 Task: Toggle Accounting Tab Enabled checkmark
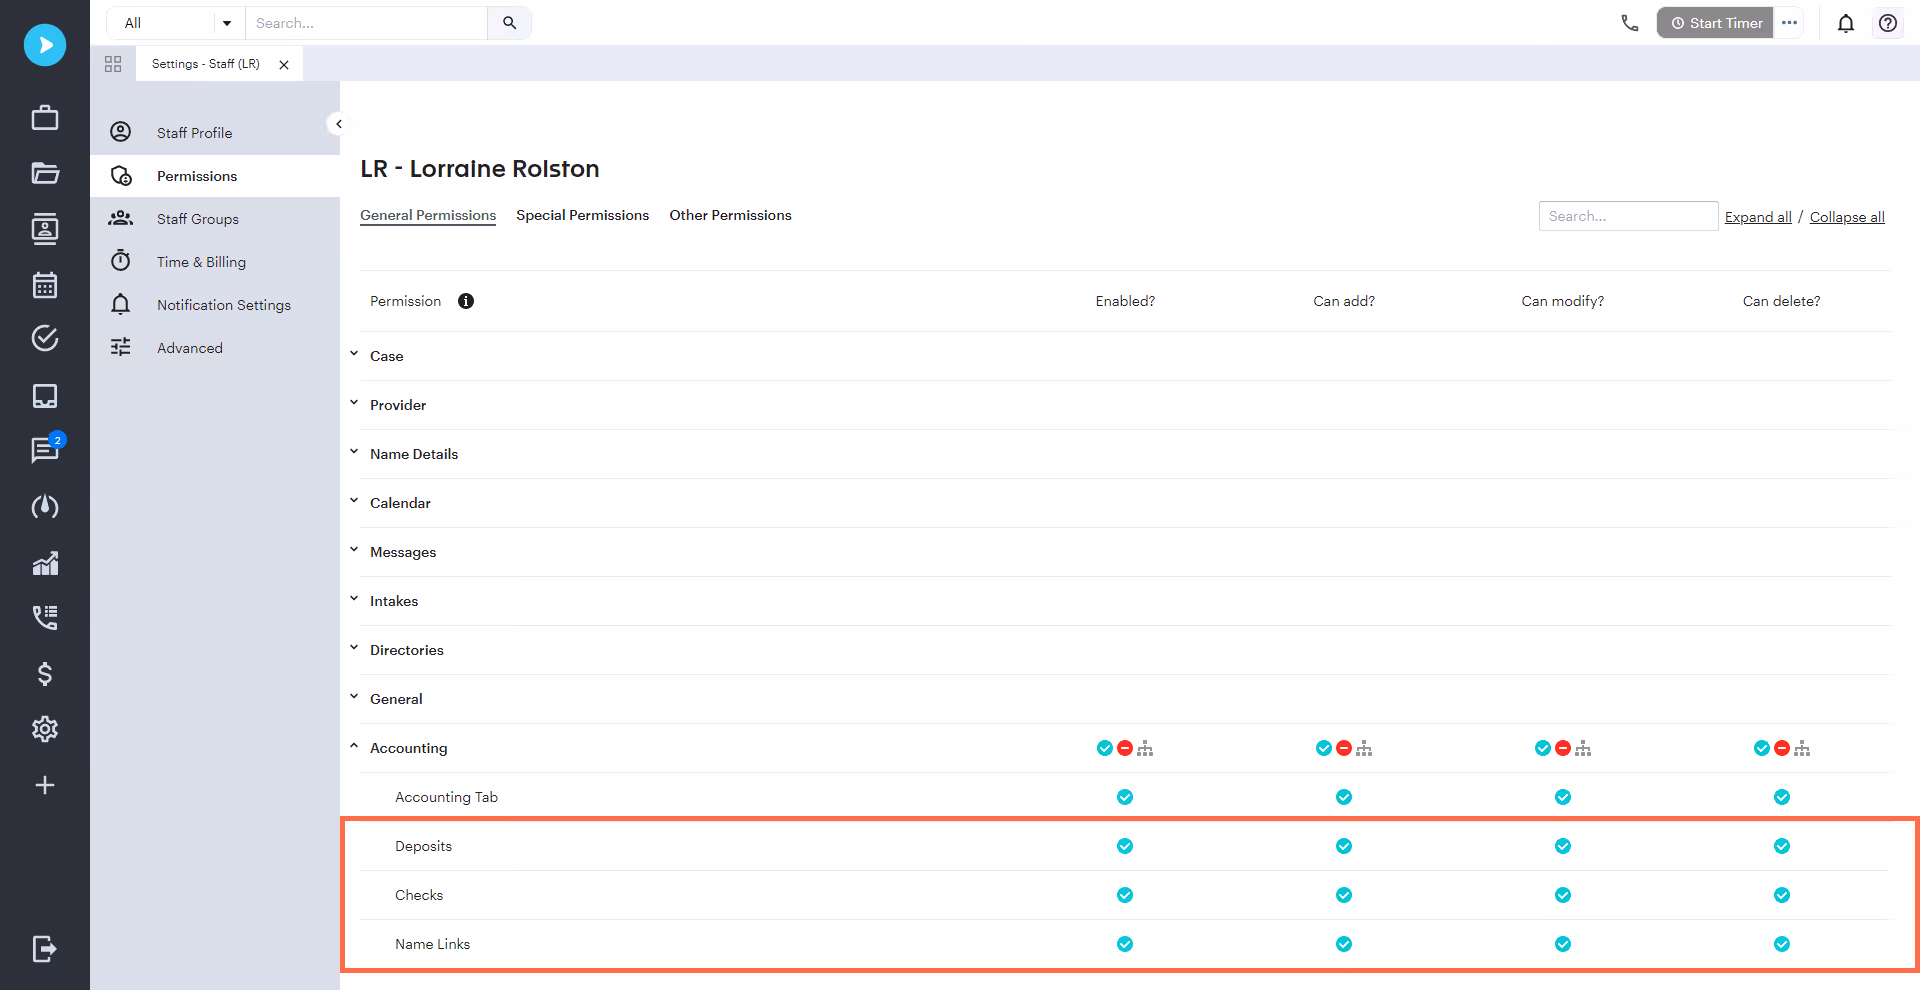(x=1125, y=797)
